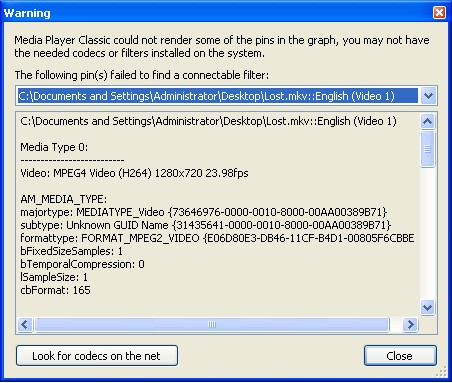Expand the failed pins dropdown arrow
Screen dimensions: 452x383
coord(428,96)
